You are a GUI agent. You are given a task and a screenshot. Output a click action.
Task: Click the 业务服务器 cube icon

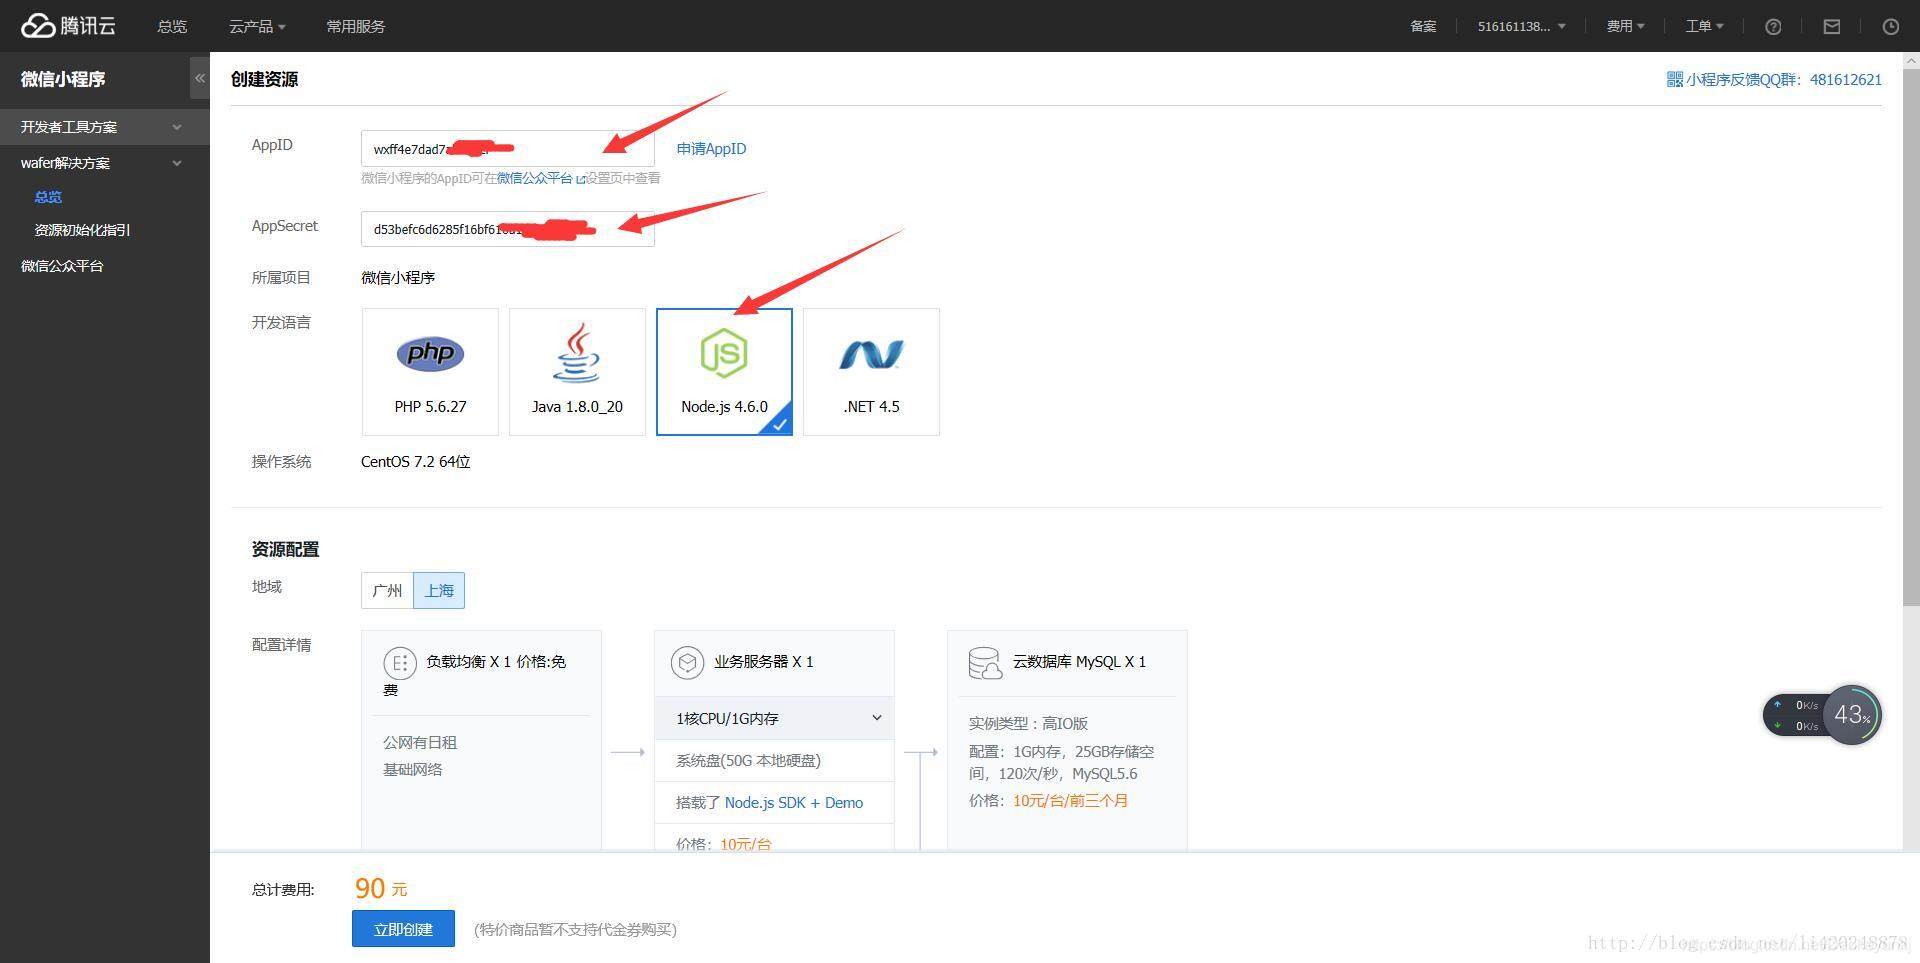pos(686,662)
